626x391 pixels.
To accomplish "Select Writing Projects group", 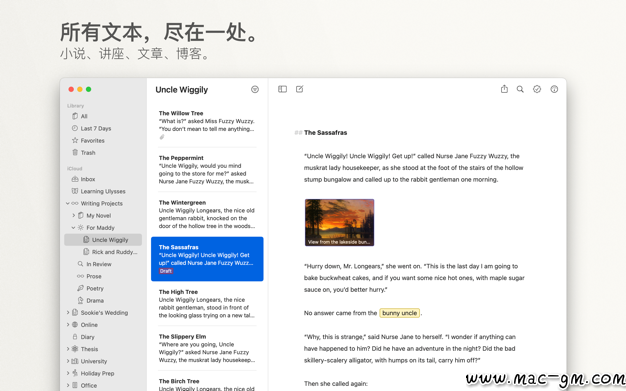I will click(x=103, y=203).
